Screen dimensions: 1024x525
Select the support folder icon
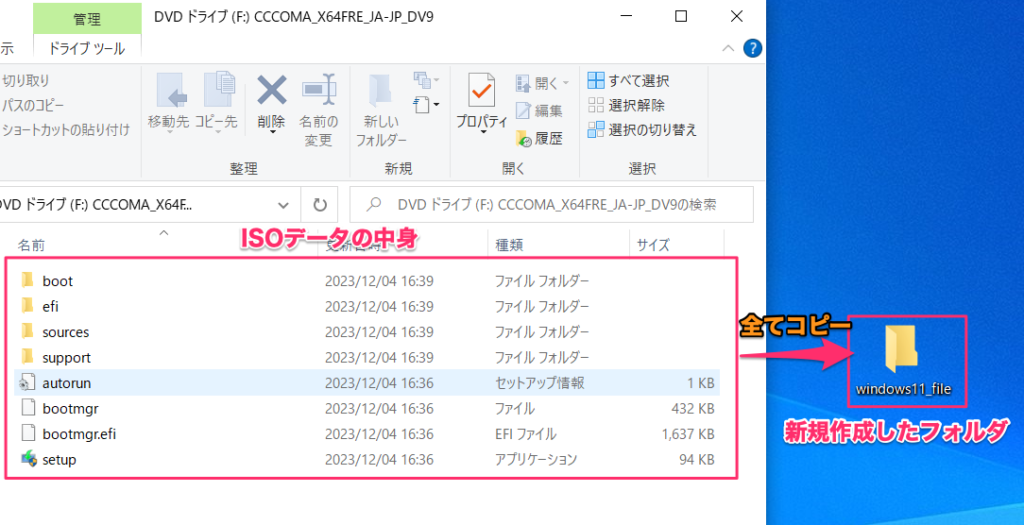(x=27, y=357)
